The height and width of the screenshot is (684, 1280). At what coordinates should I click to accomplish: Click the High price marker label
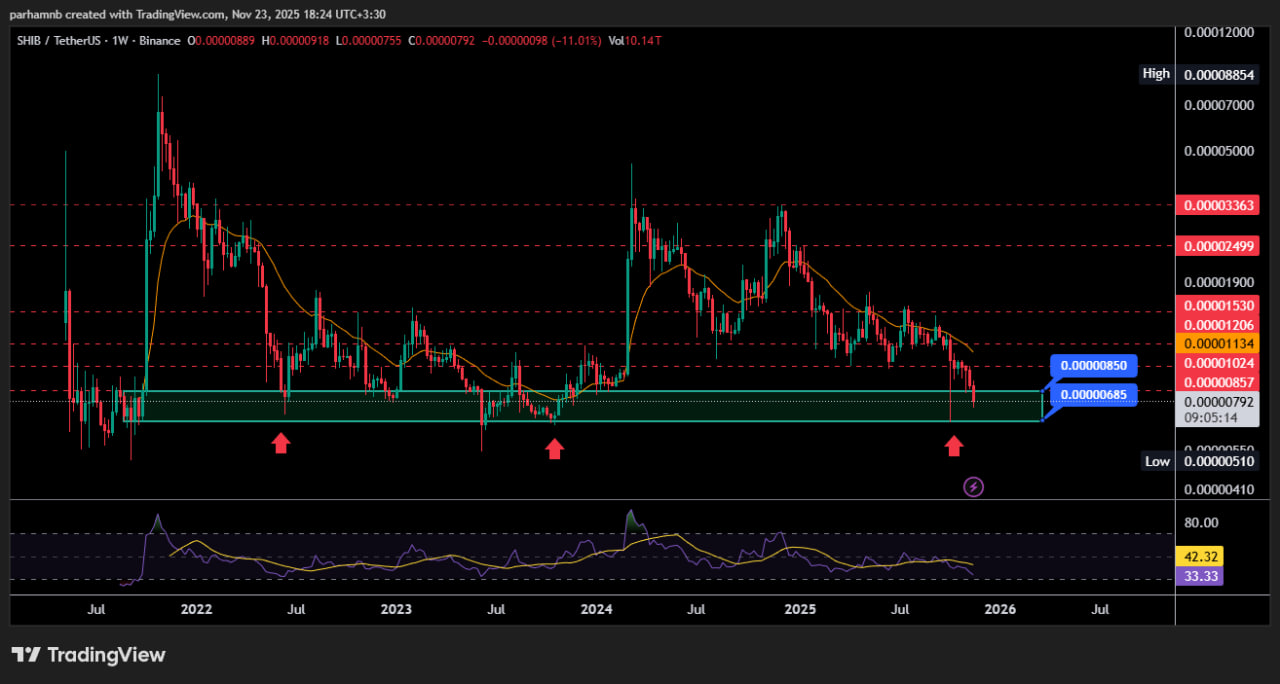(x=1155, y=74)
